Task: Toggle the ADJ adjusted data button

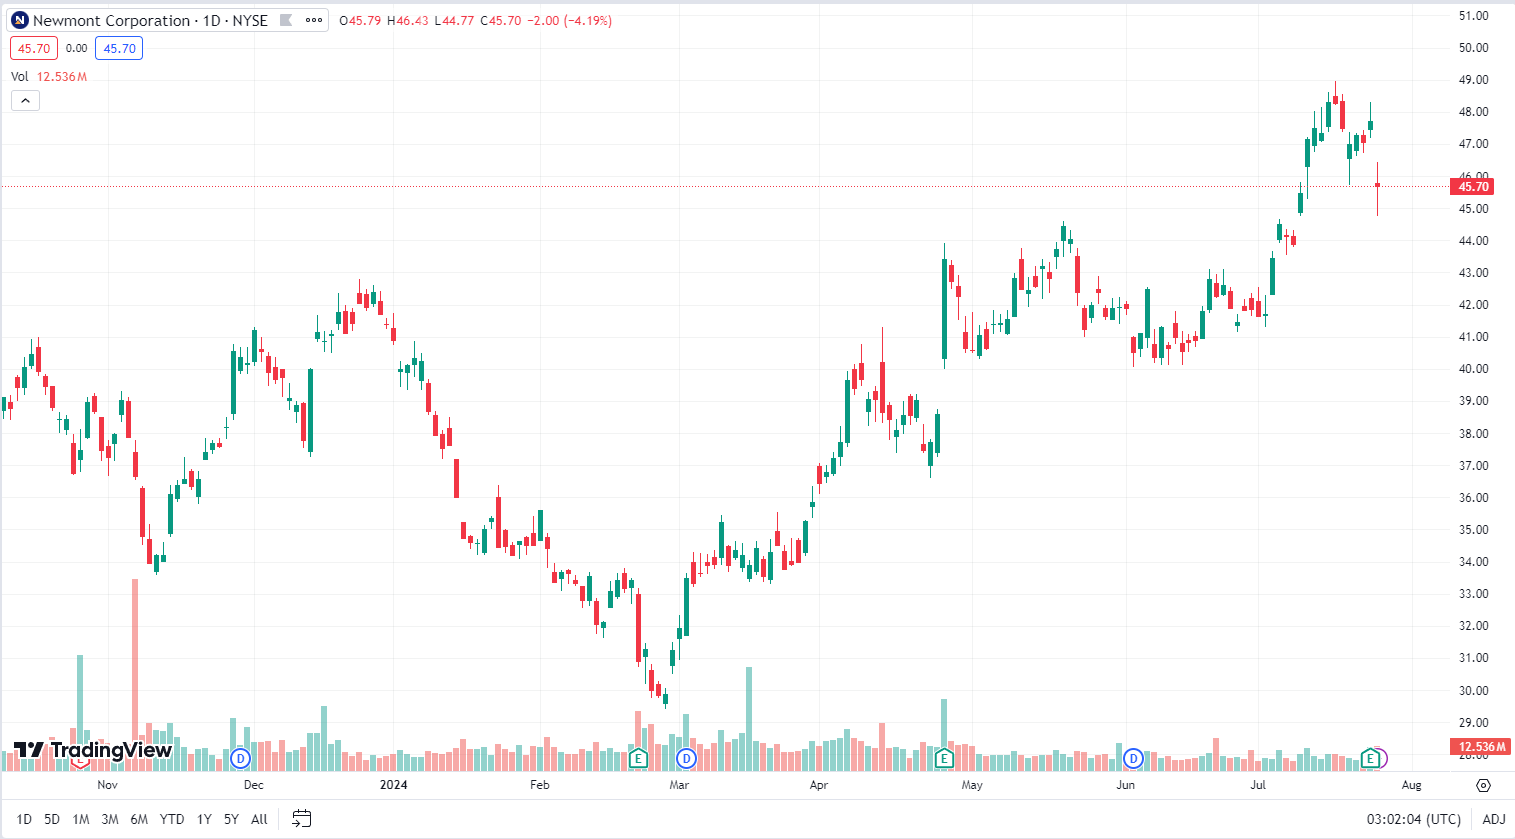Action: point(1493,819)
